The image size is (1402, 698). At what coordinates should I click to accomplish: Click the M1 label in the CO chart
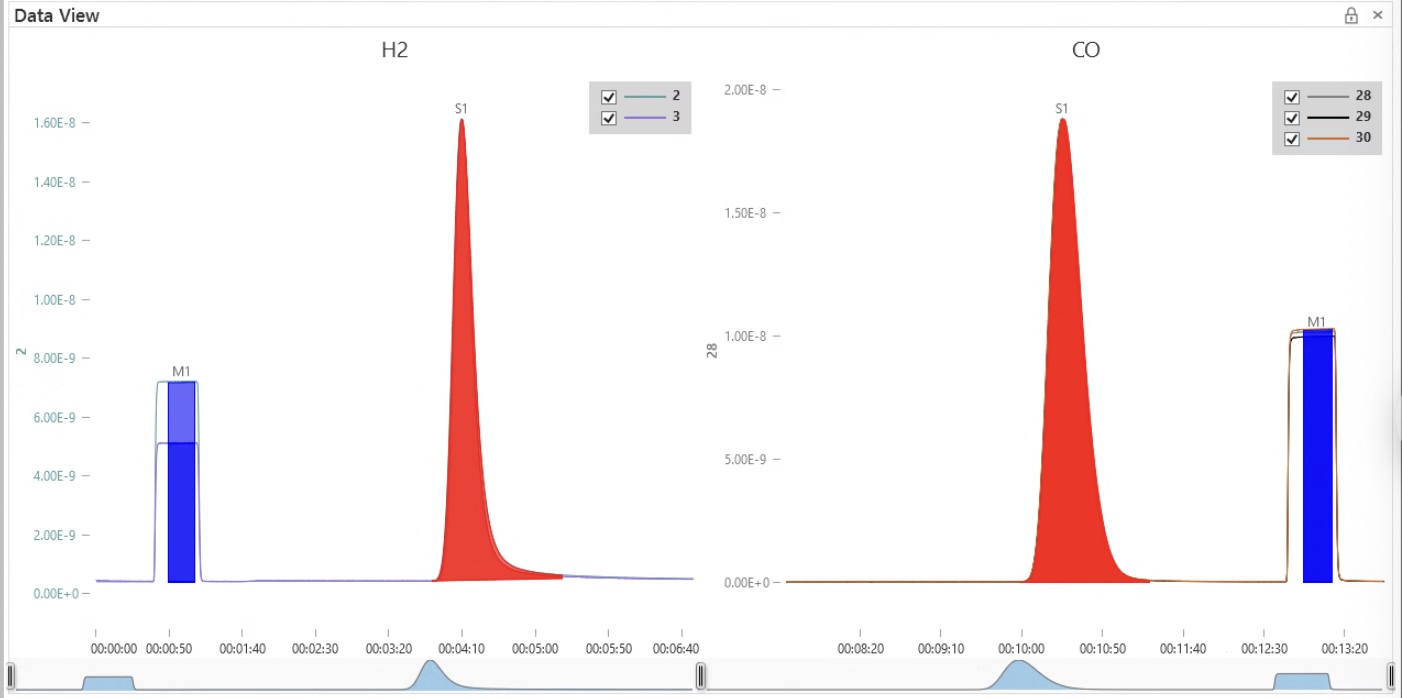[1317, 322]
